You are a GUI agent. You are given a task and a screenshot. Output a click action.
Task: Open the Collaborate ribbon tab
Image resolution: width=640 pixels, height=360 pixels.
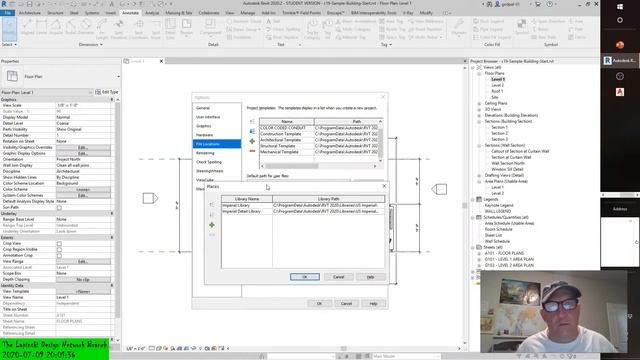[x=209, y=13]
